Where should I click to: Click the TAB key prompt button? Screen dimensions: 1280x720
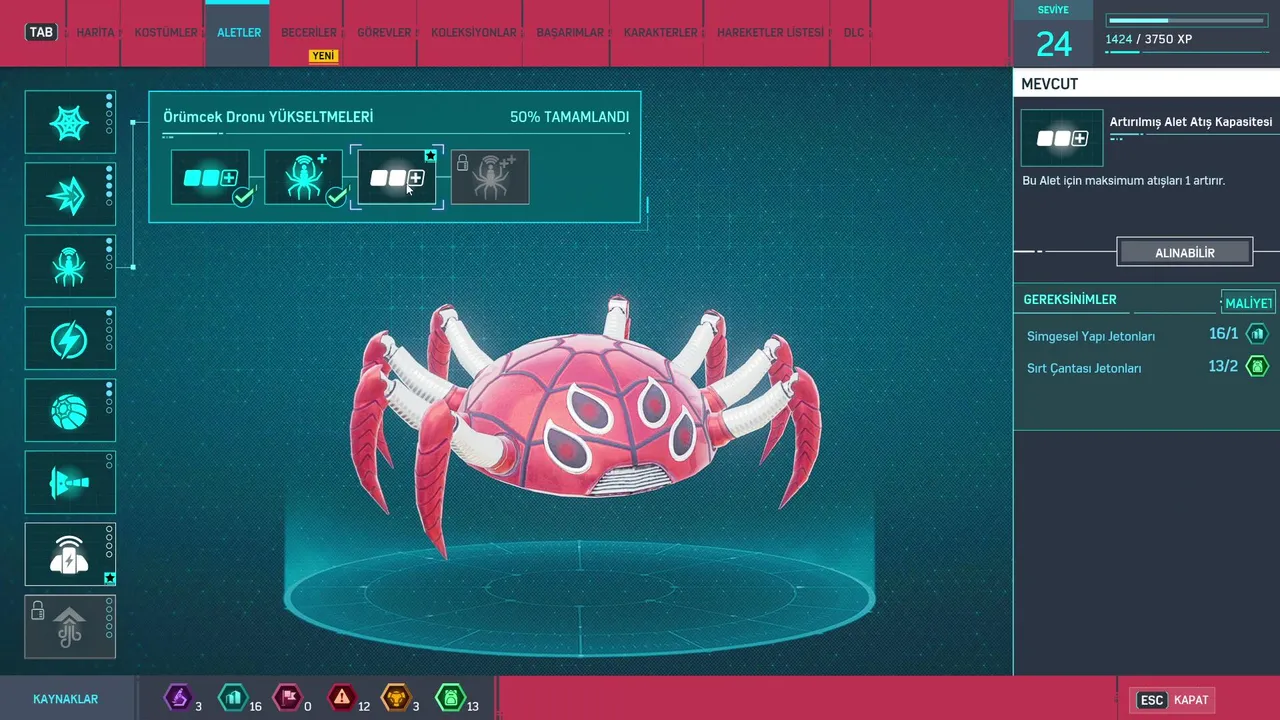(x=41, y=32)
